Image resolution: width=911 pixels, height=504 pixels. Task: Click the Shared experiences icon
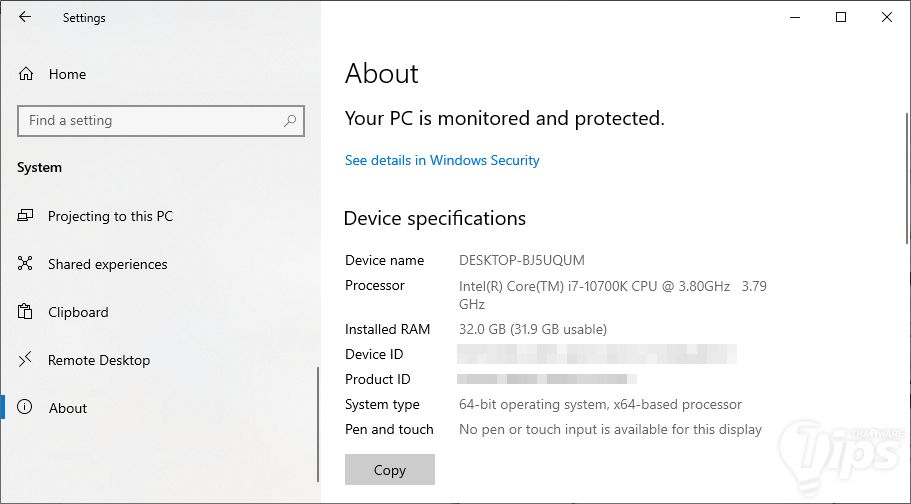point(26,264)
